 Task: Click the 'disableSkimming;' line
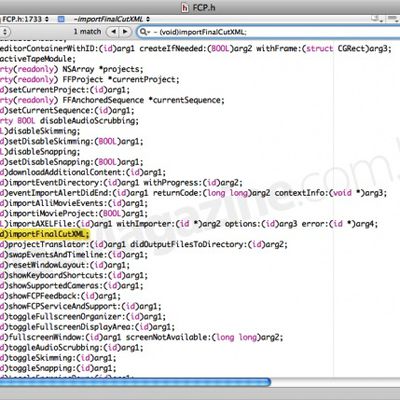40,131
